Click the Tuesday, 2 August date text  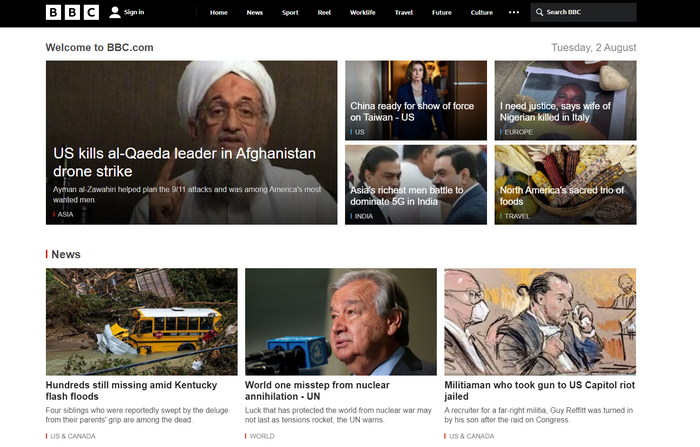594,47
